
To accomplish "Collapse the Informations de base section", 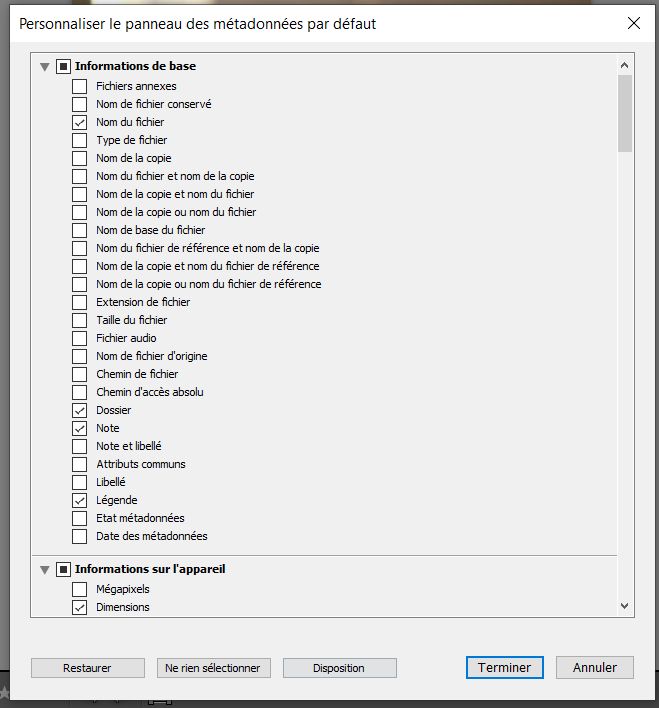I will (x=44, y=66).
